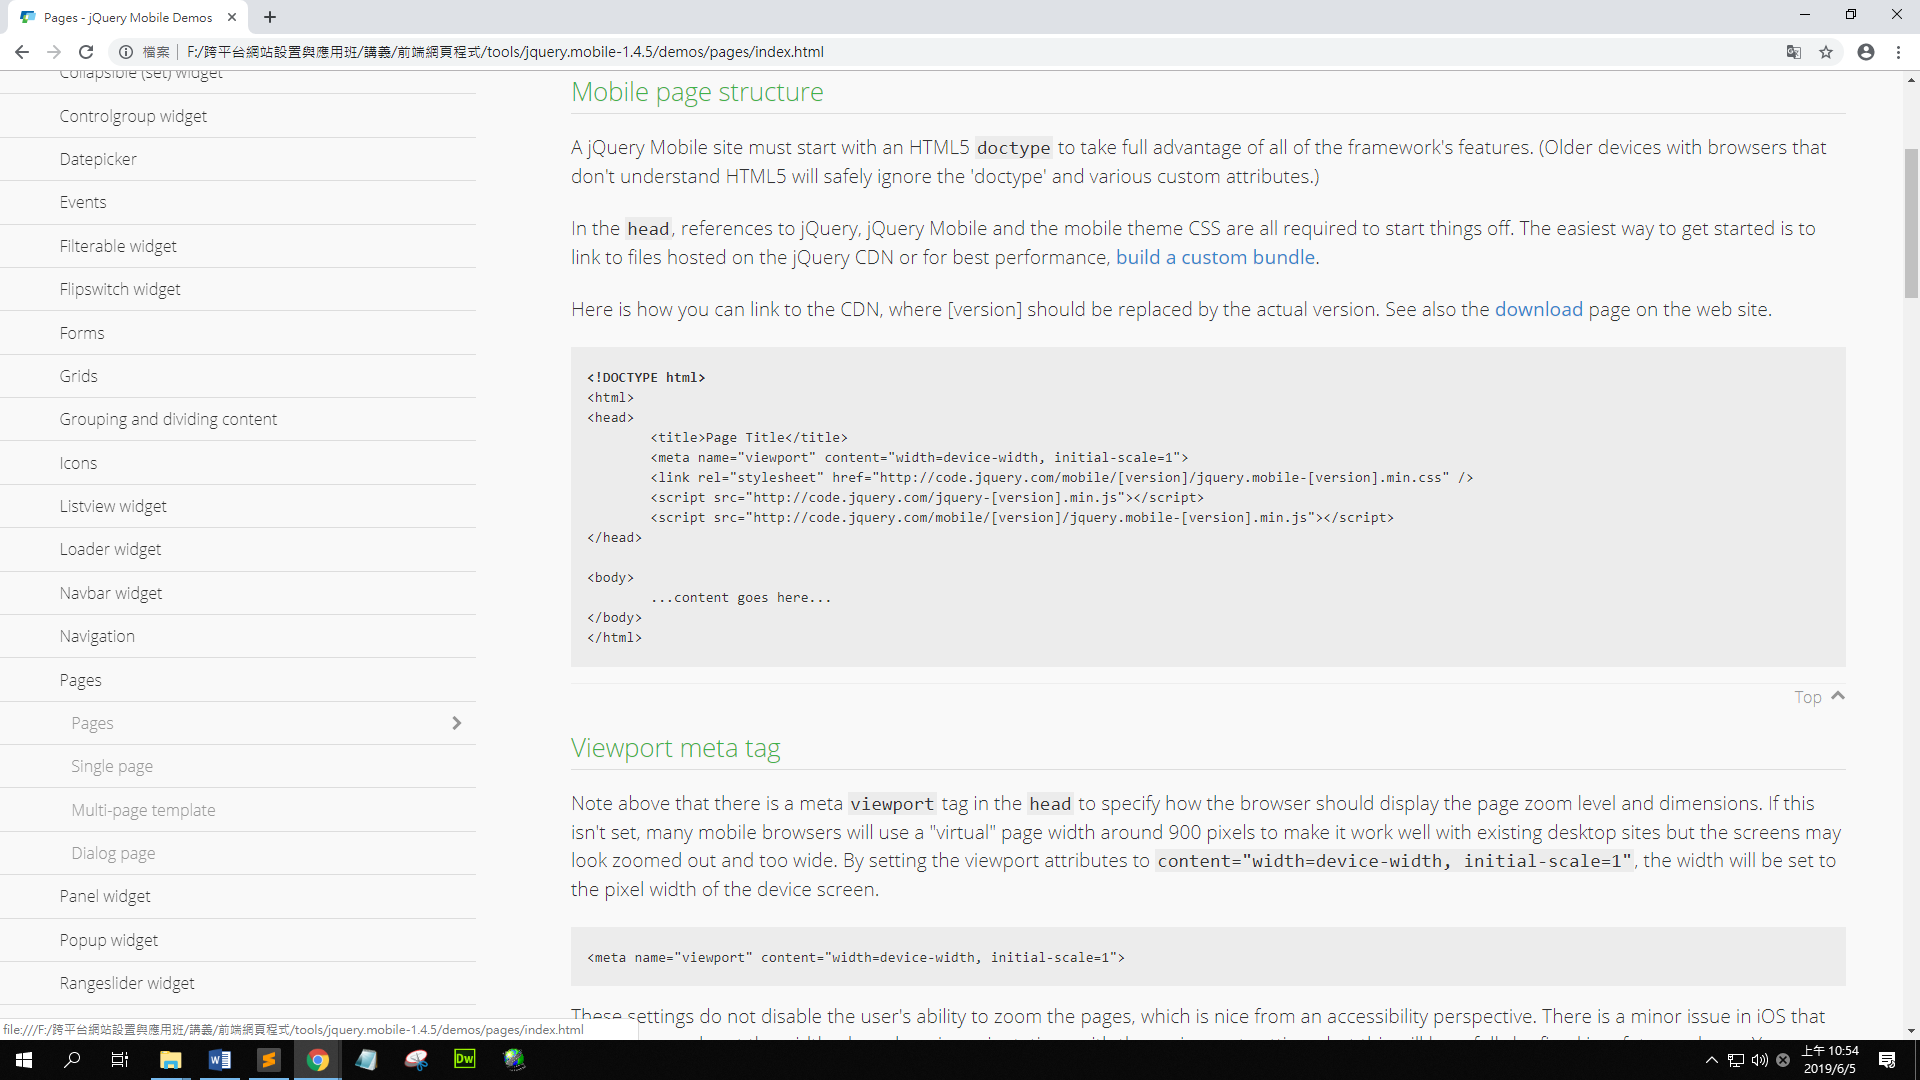The image size is (1920, 1080).
Task: Select Single page in sidebar
Action: [x=112, y=766]
